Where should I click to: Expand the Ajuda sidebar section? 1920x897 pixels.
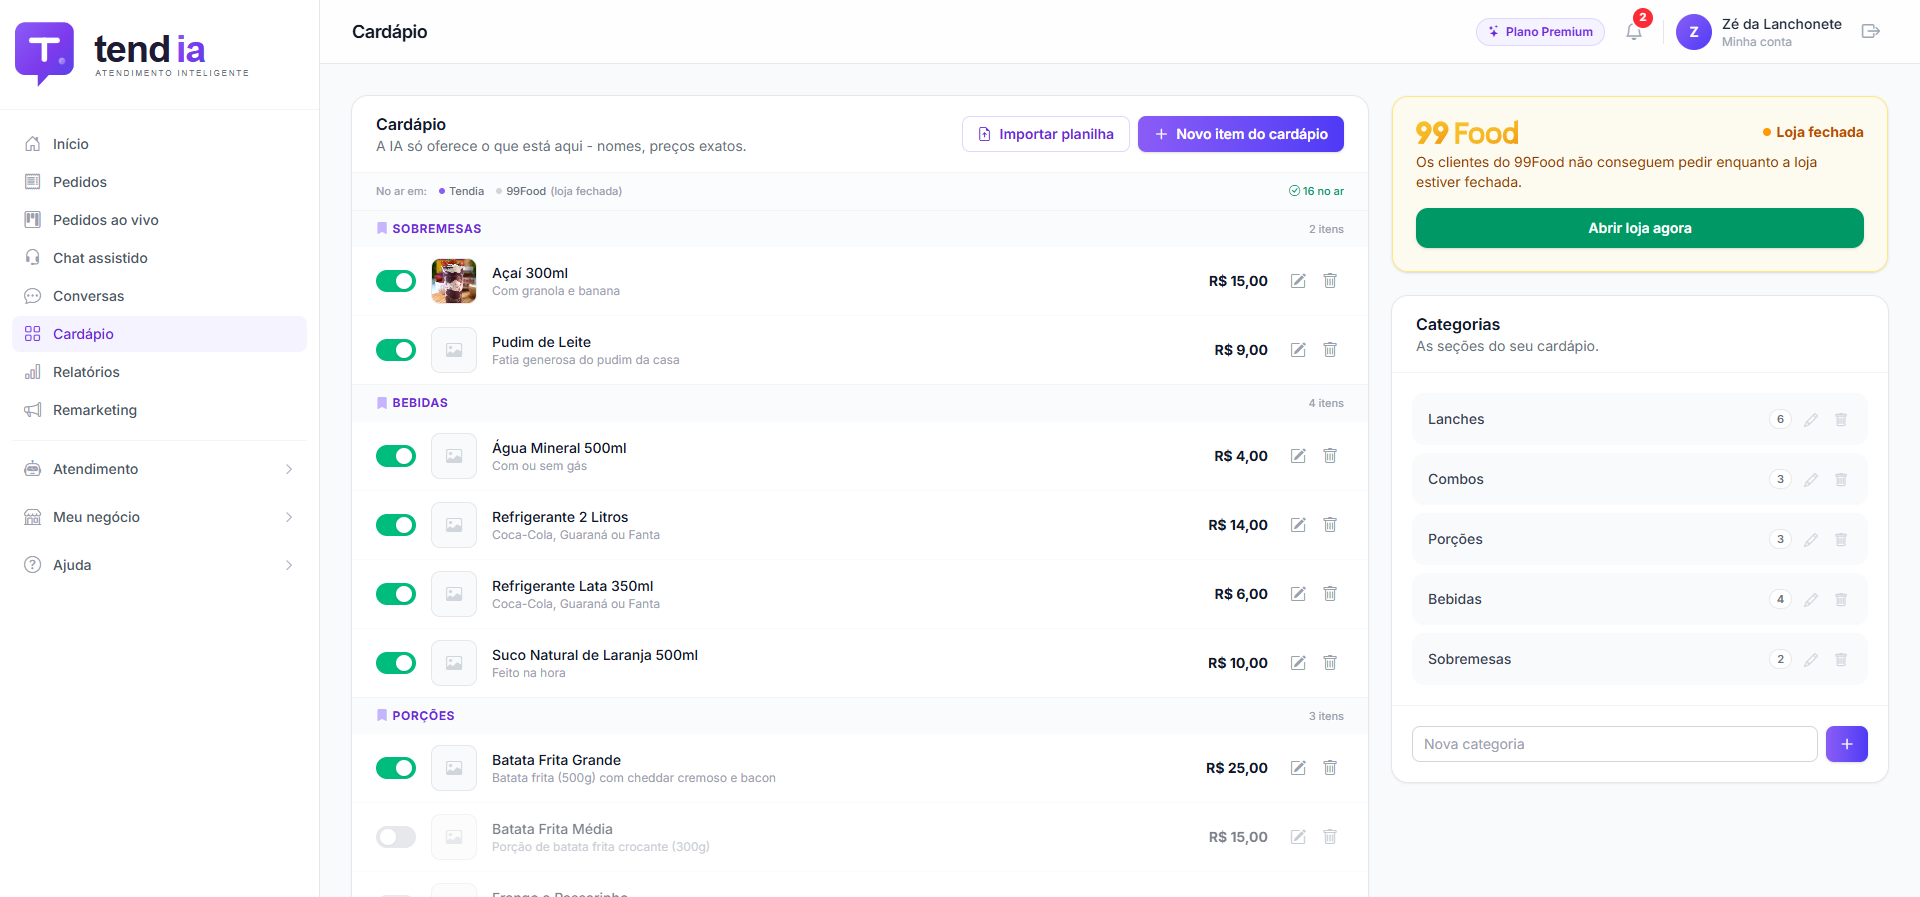(x=160, y=565)
